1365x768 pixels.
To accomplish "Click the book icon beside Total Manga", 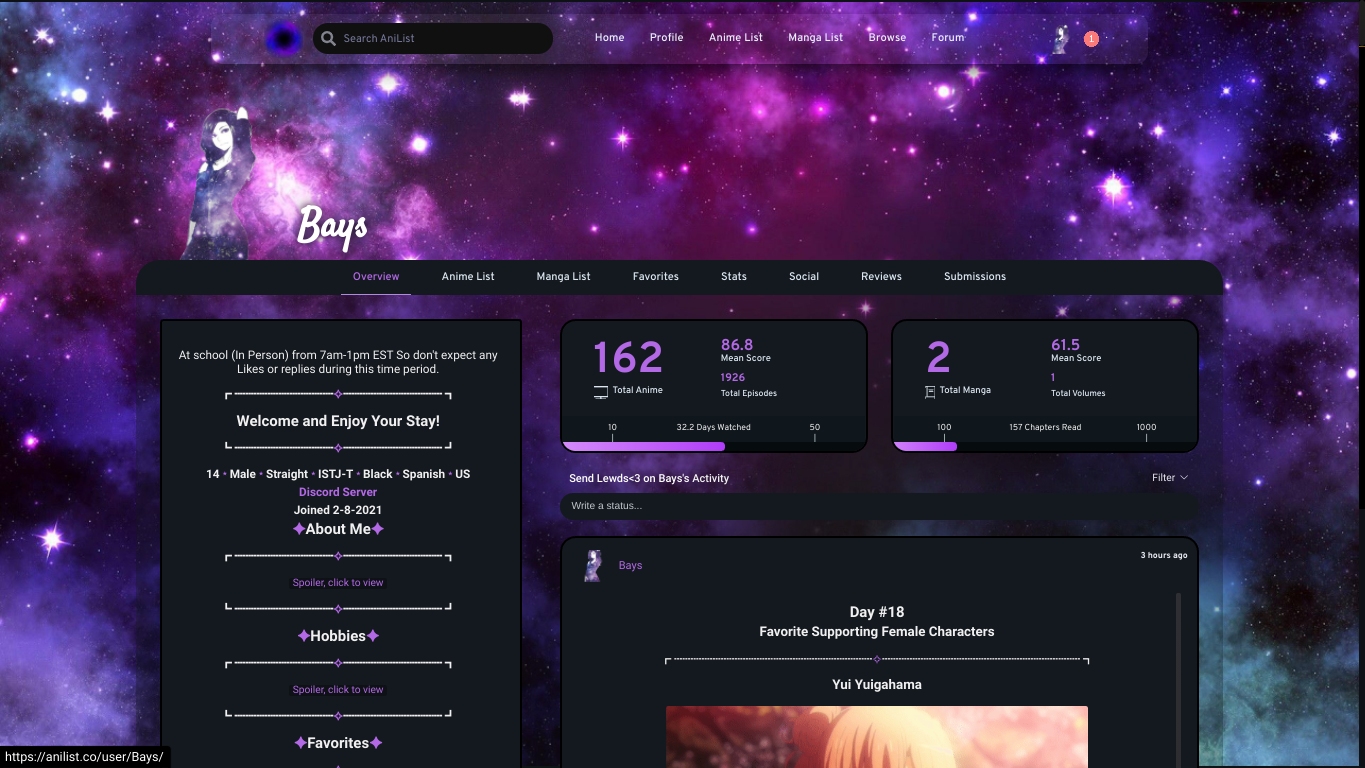I will point(929,391).
